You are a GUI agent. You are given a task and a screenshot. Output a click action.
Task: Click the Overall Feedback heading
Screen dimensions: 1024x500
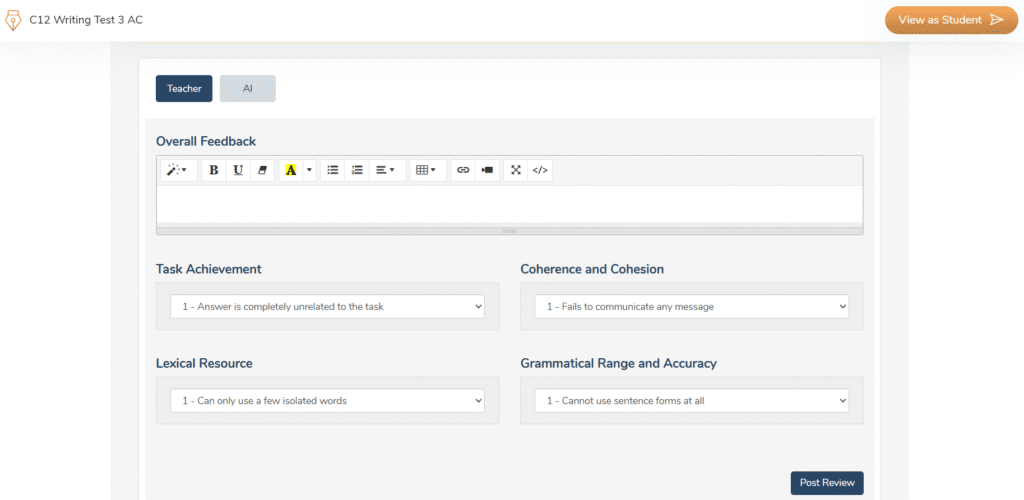click(x=206, y=141)
